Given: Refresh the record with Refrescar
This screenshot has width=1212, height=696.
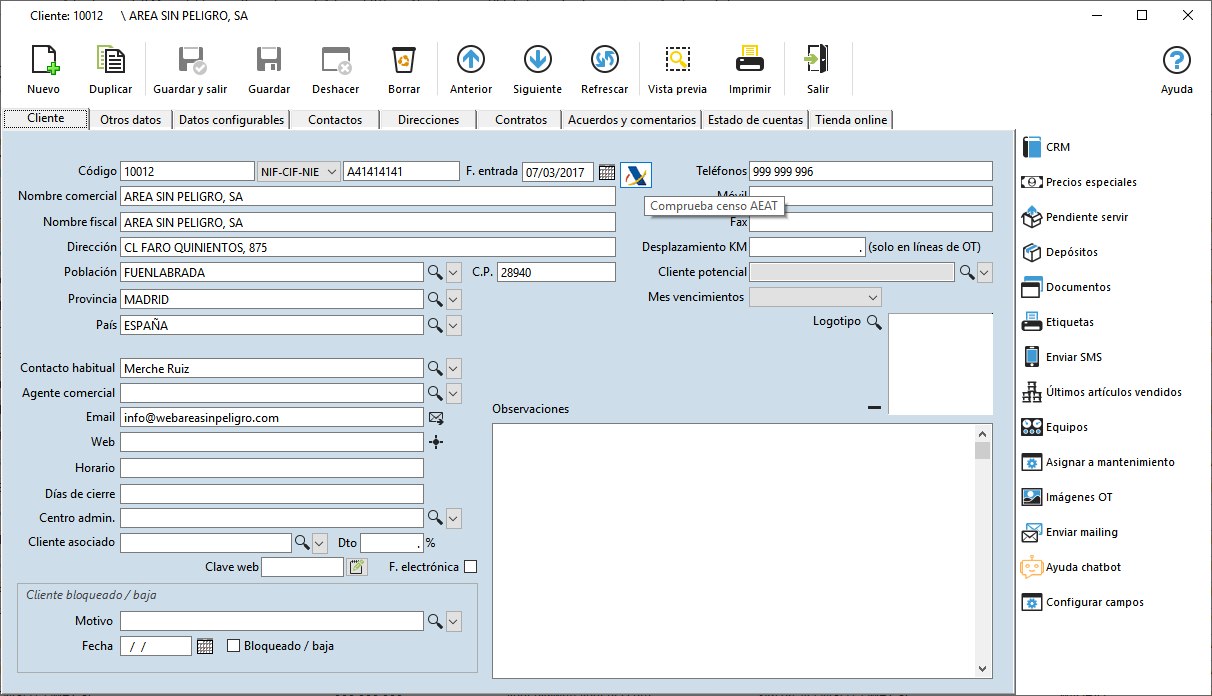Looking at the screenshot, I should pyautogui.click(x=604, y=68).
